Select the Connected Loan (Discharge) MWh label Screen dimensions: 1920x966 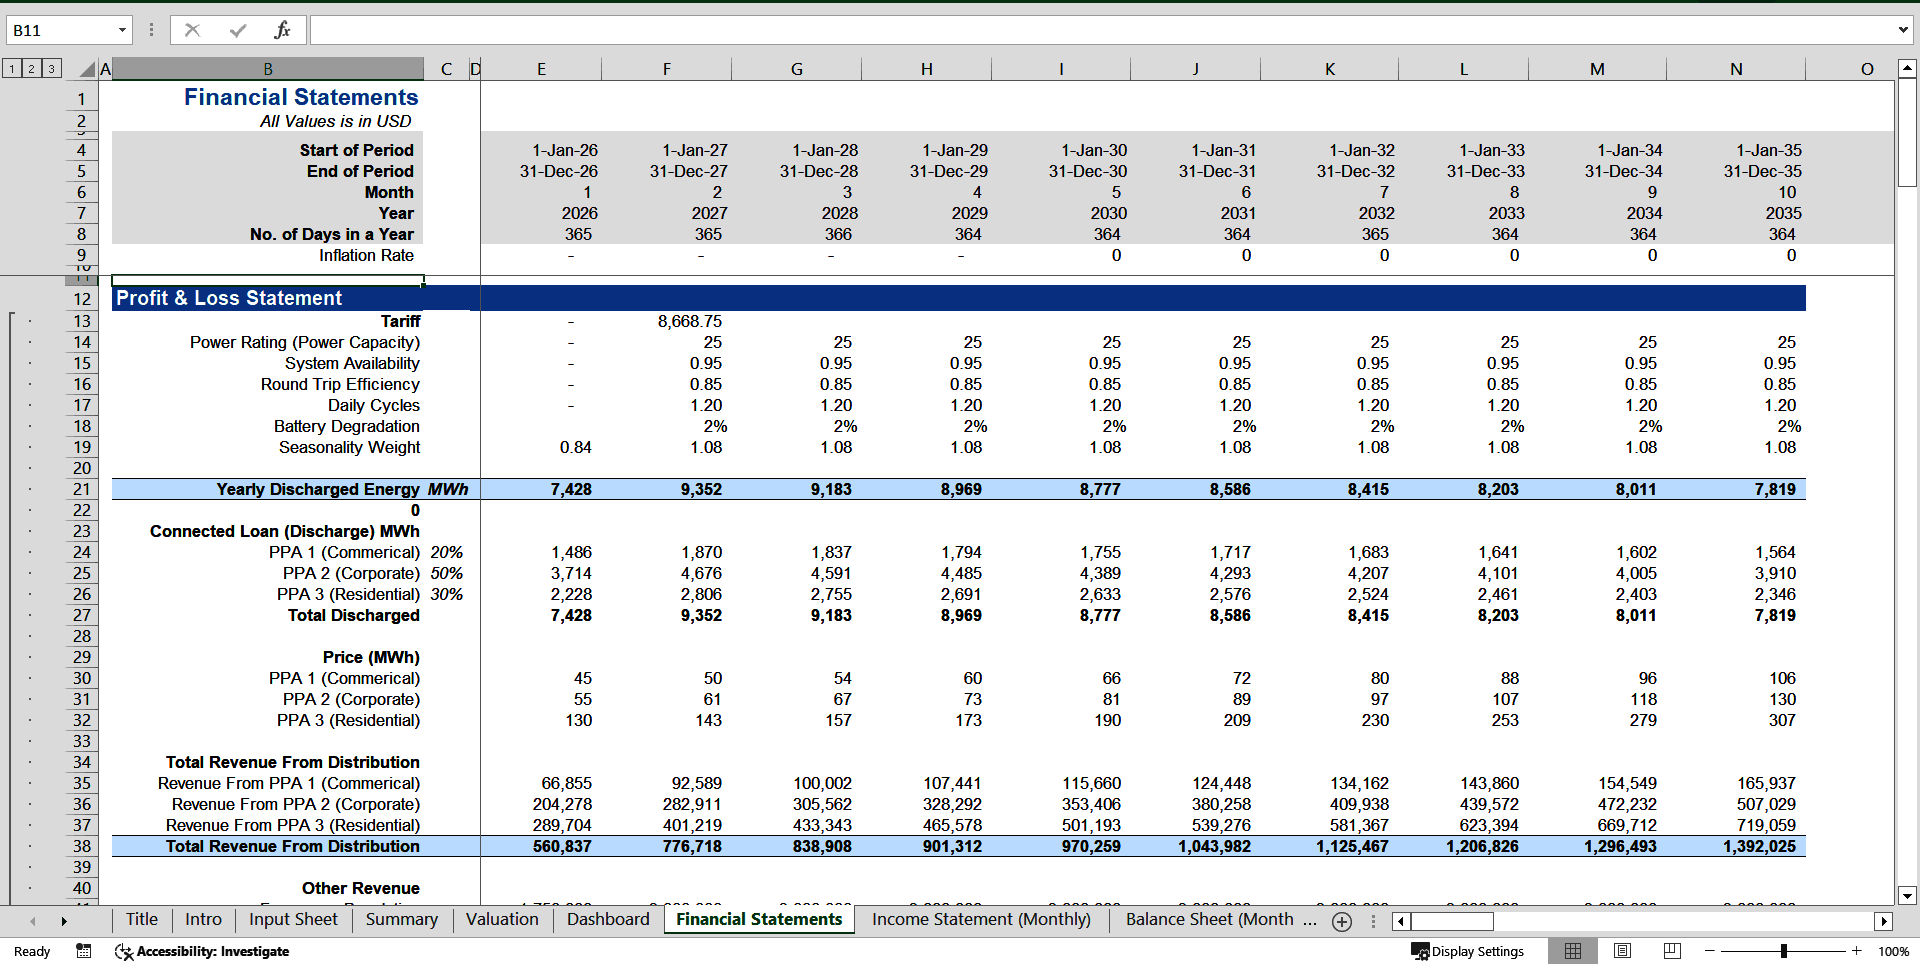coord(268,531)
